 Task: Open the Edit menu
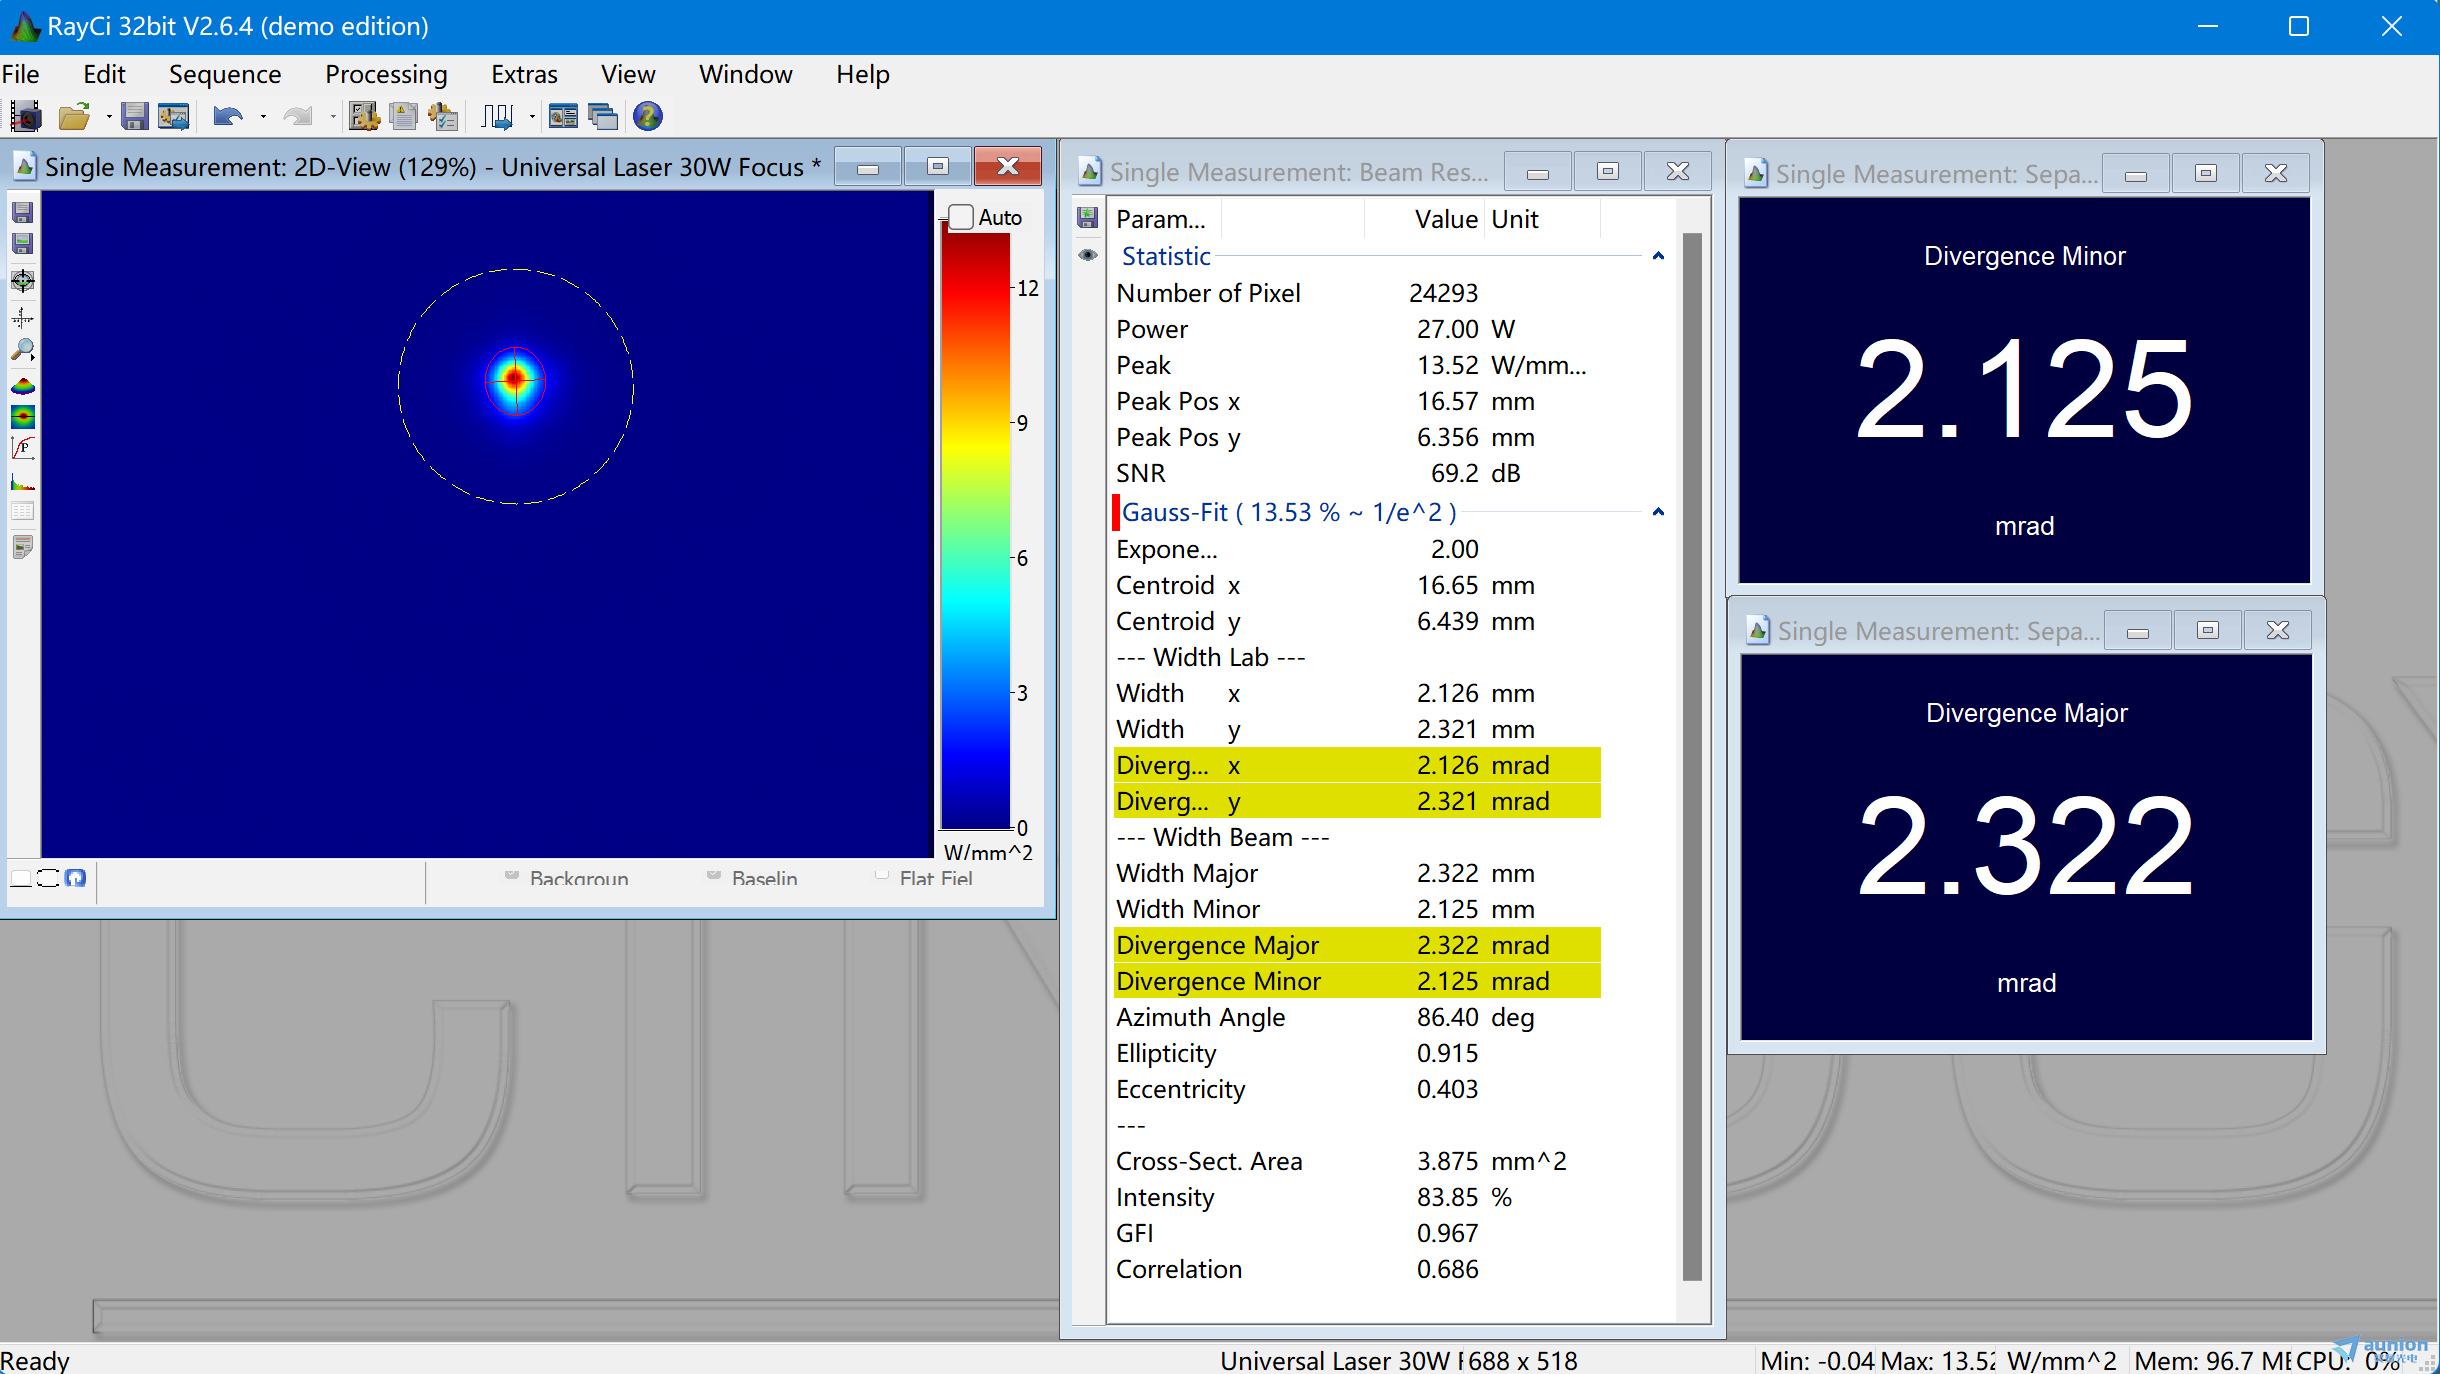click(104, 74)
